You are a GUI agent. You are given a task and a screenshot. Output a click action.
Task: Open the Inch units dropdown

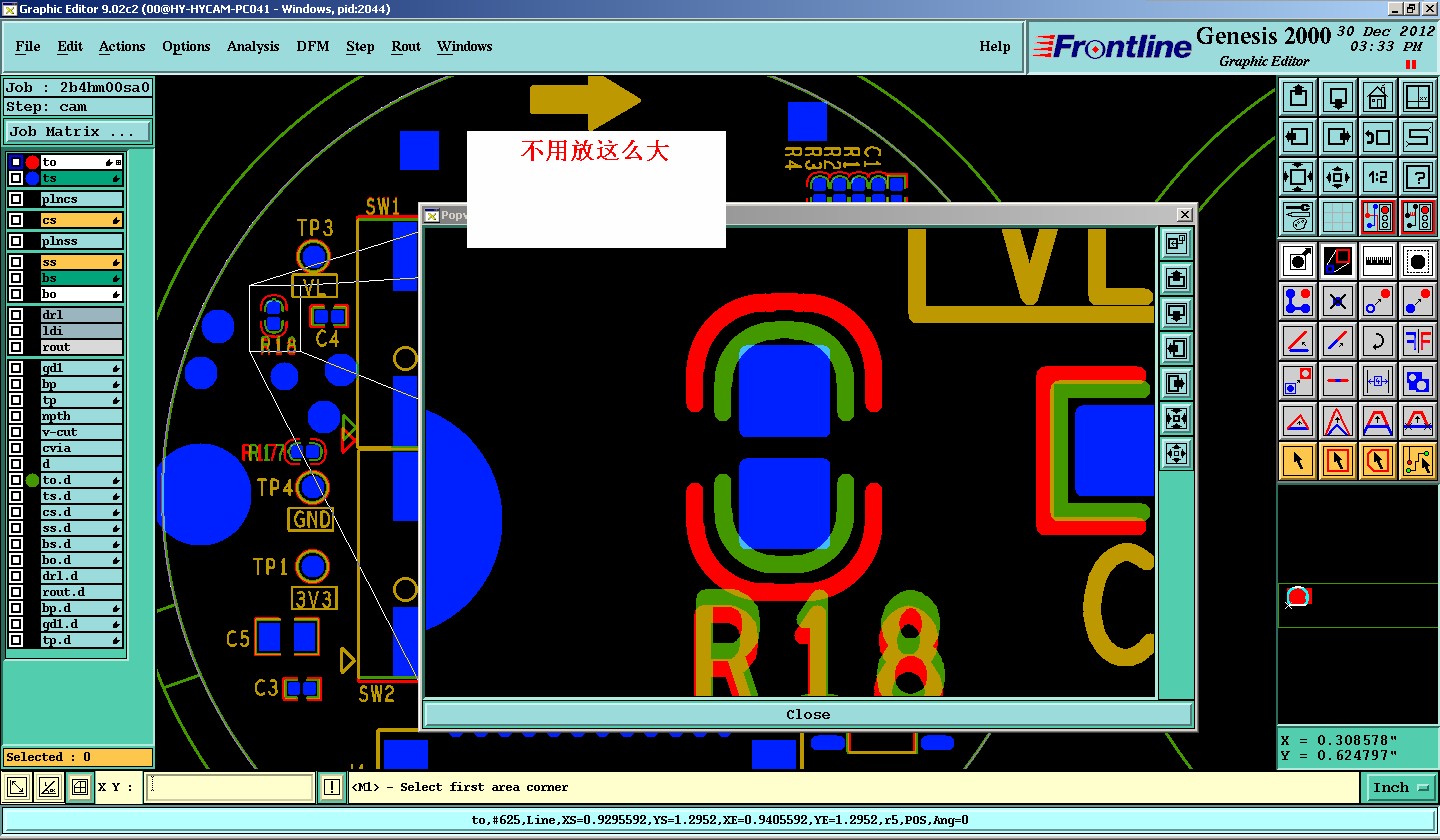[x=1400, y=788]
